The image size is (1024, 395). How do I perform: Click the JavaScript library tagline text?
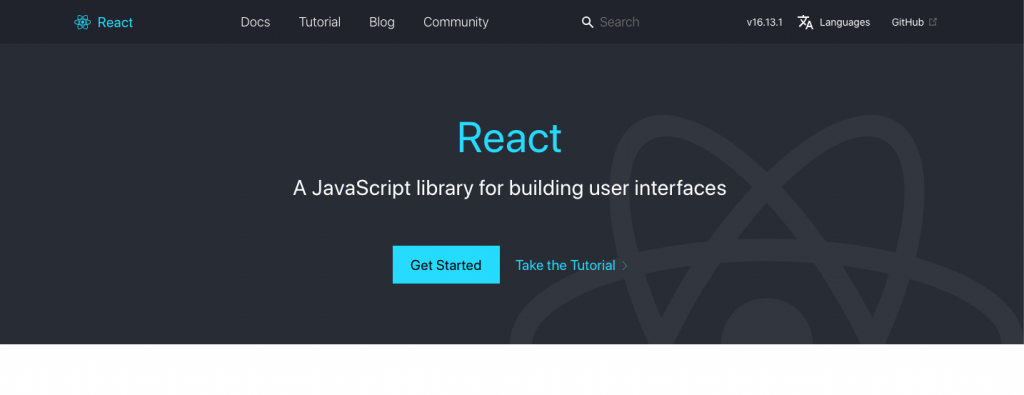pyautogui.click(x=509, y=188)
